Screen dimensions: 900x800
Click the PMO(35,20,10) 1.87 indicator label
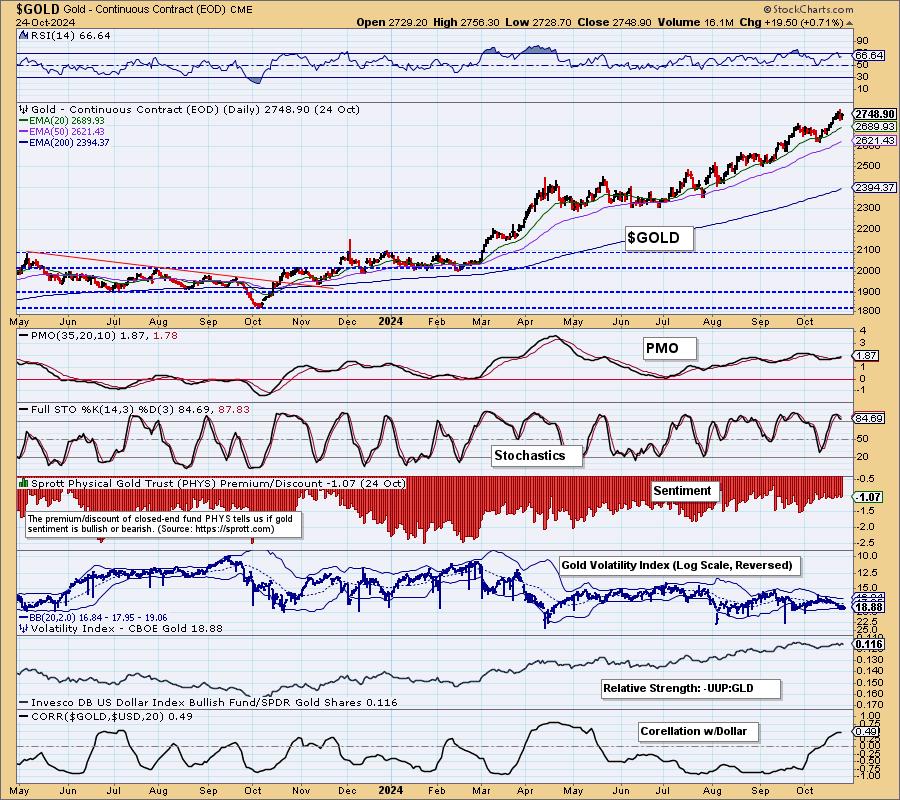click(98, 335)
